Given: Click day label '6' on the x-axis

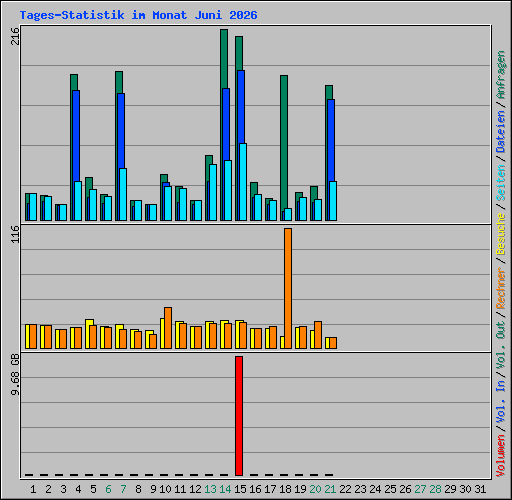Looking at the screenshot, I should coord(108,489).
